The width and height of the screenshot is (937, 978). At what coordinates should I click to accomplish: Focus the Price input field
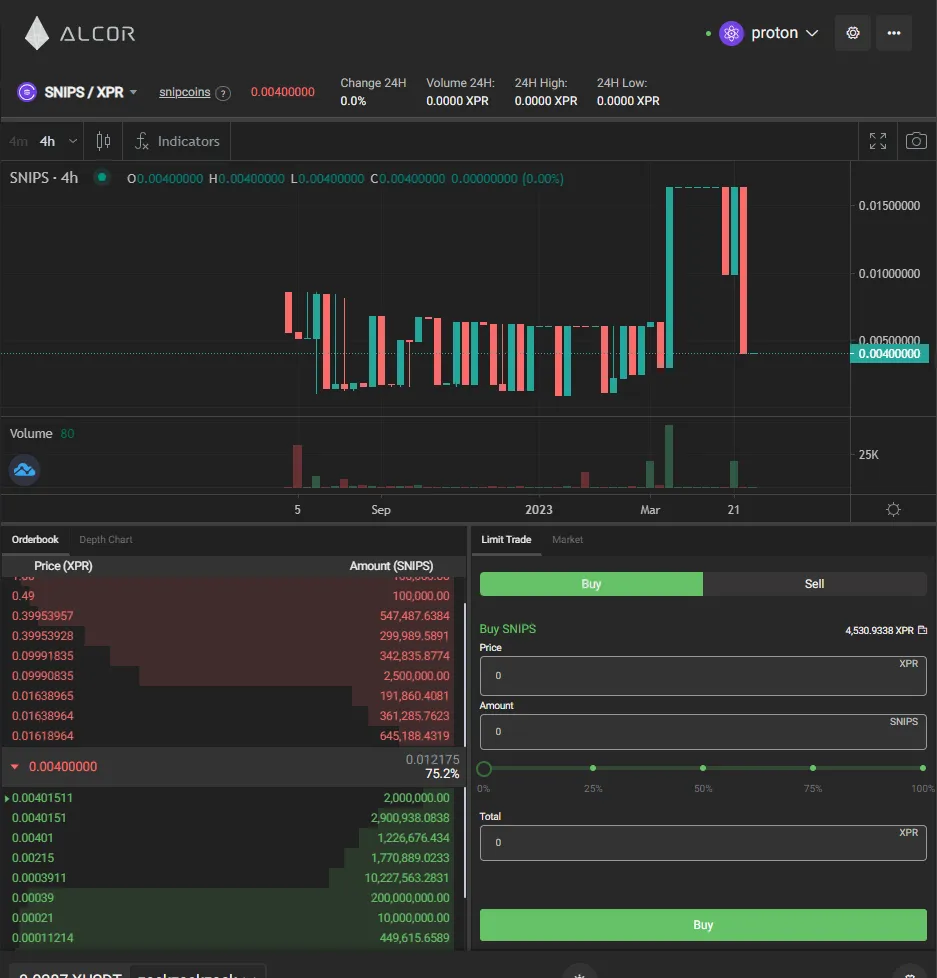tap(703, 675)
